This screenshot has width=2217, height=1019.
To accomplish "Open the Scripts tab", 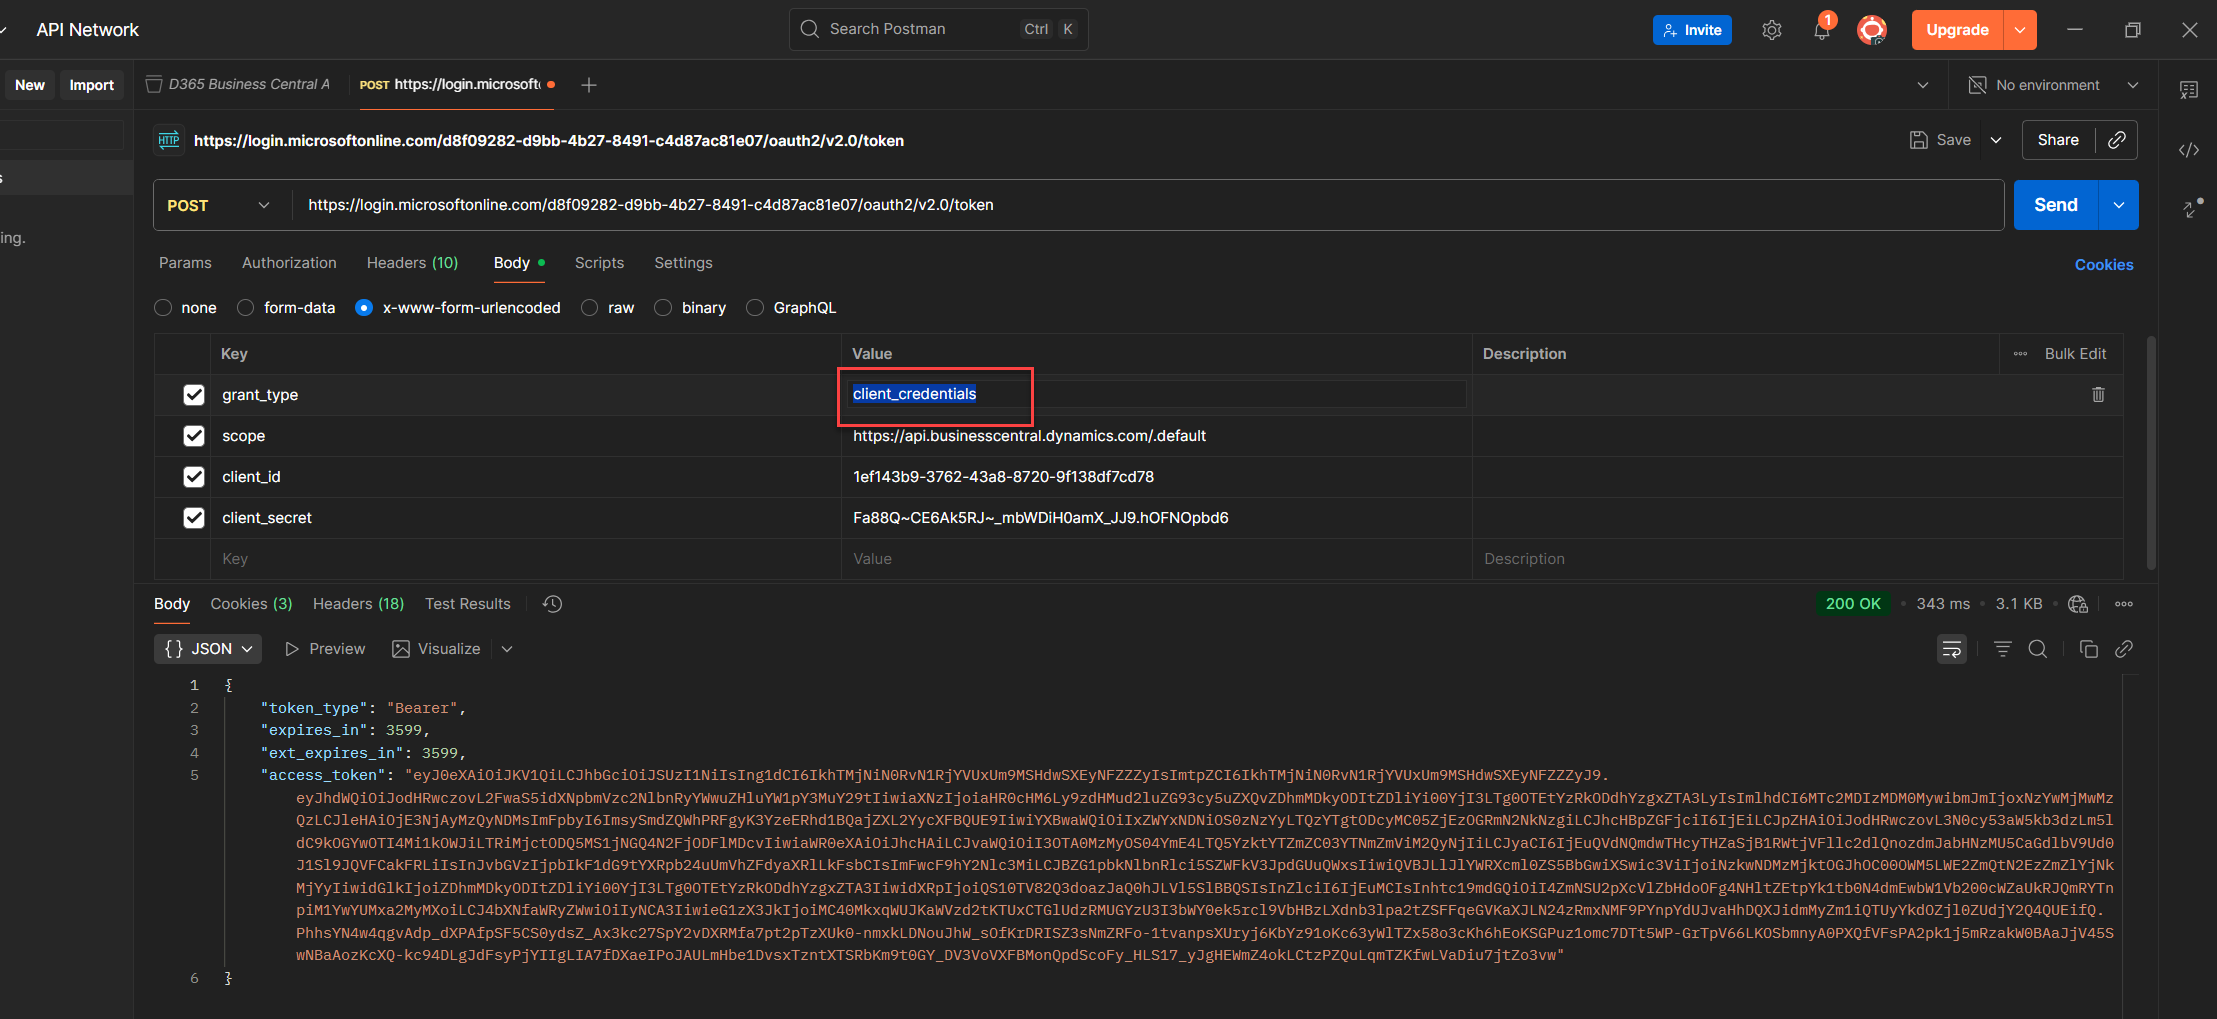I will click(599, 263).
